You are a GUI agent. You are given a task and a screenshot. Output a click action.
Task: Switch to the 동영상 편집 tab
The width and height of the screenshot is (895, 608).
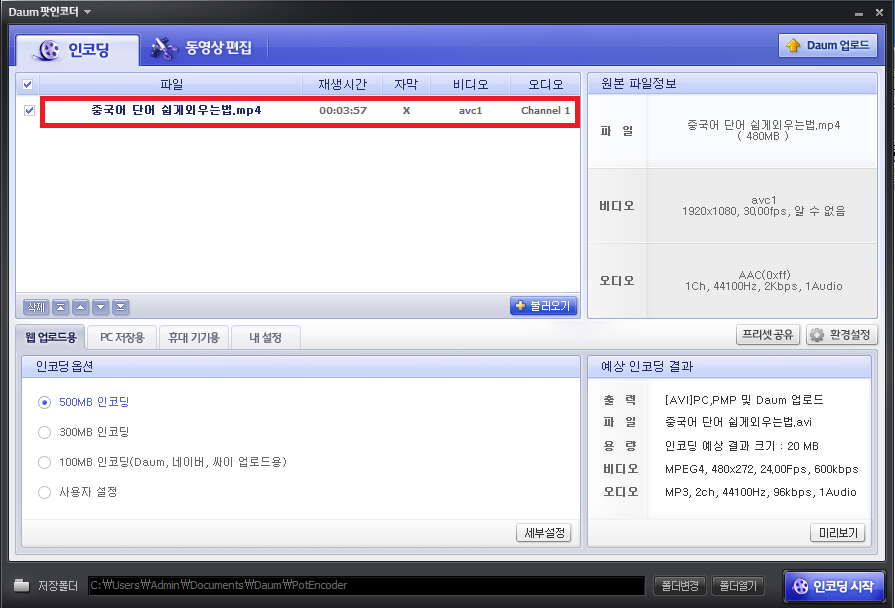coord(201,48)
